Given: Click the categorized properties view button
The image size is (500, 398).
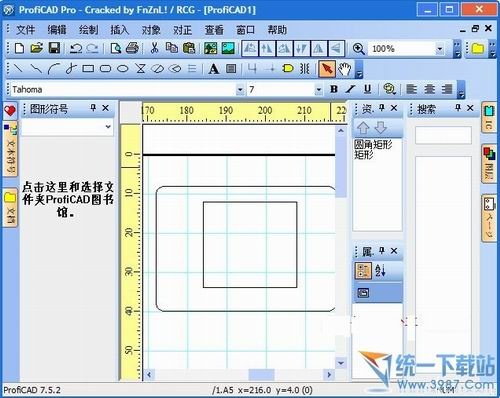Looking at the screenshot, I should [x=363, y=271].
